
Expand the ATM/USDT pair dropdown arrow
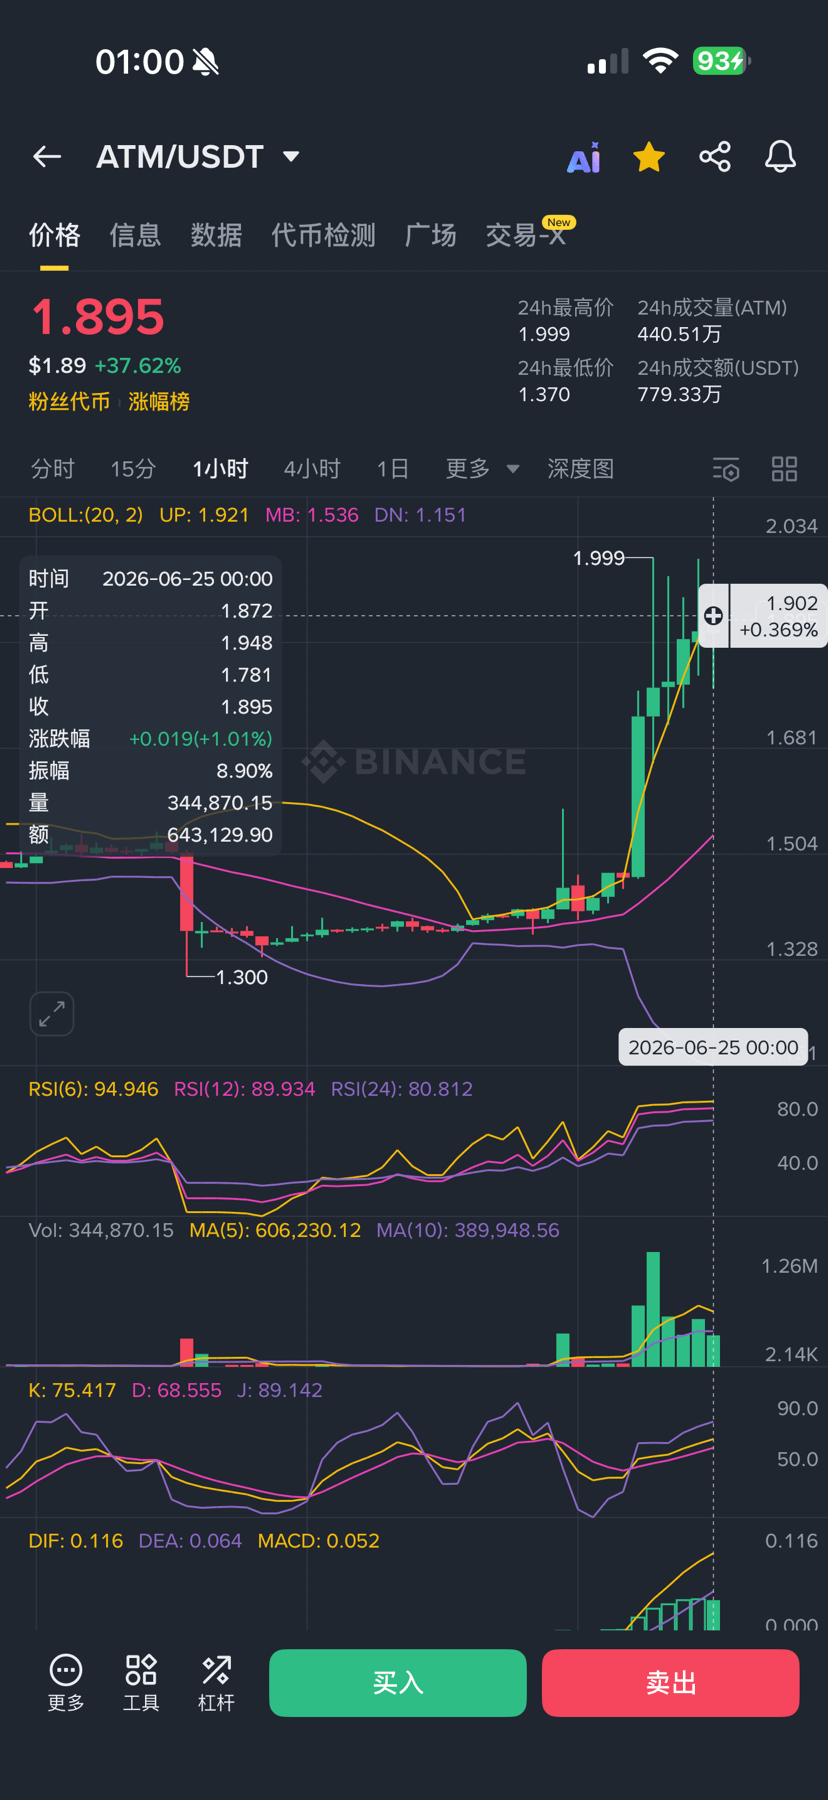pyautogui.click(x=291, y=157)
